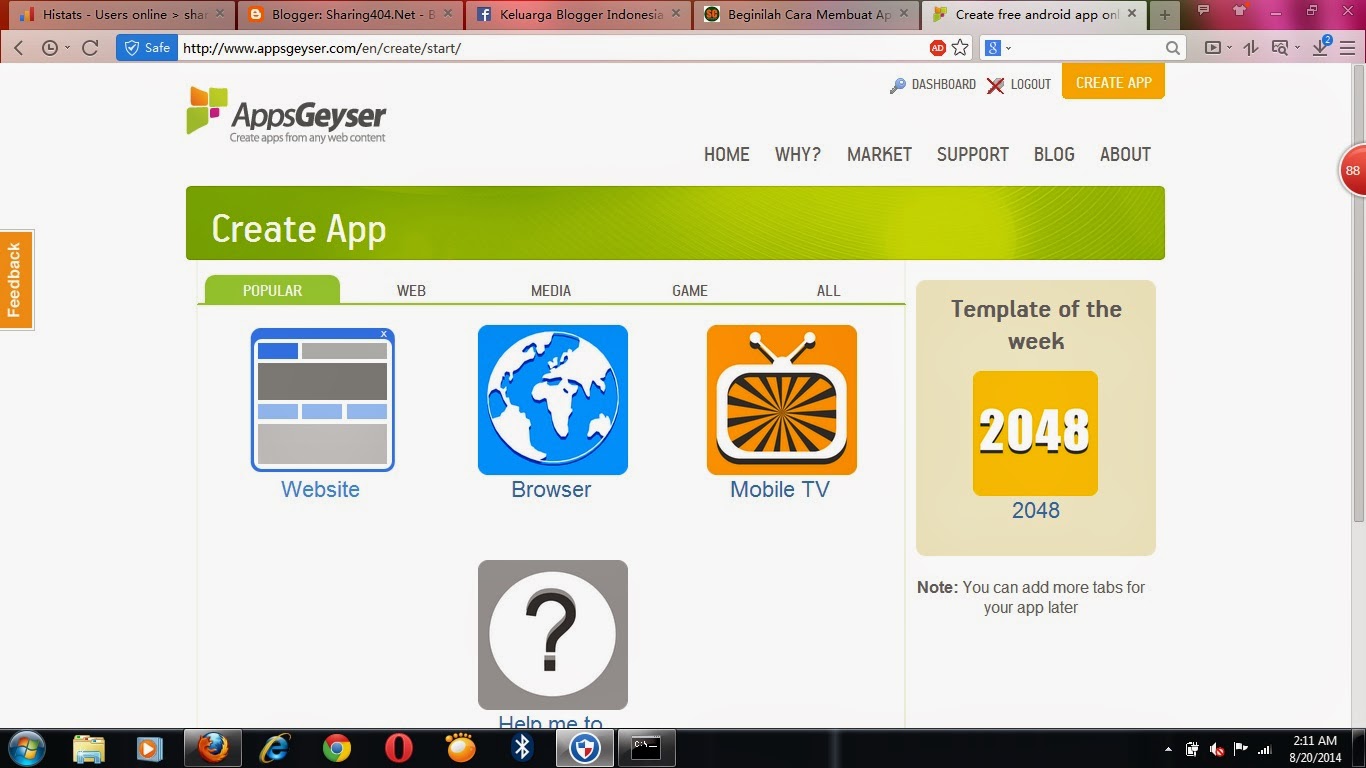Open the downloads arrow icon
The width and height of the screenshot is (1366, 768).
pyautogui.click(x=1320, y=47)
